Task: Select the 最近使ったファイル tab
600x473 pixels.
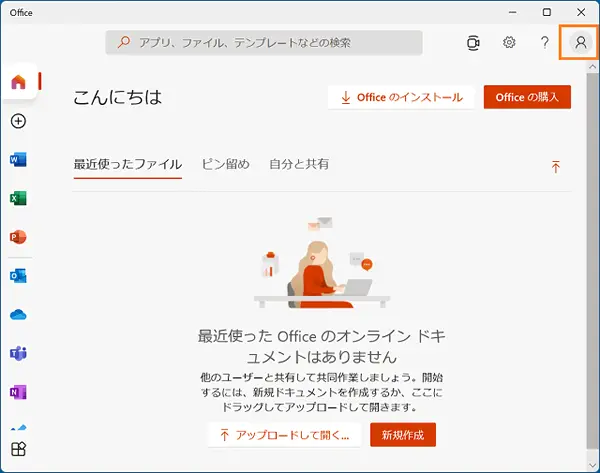Action: pos(128,165)
